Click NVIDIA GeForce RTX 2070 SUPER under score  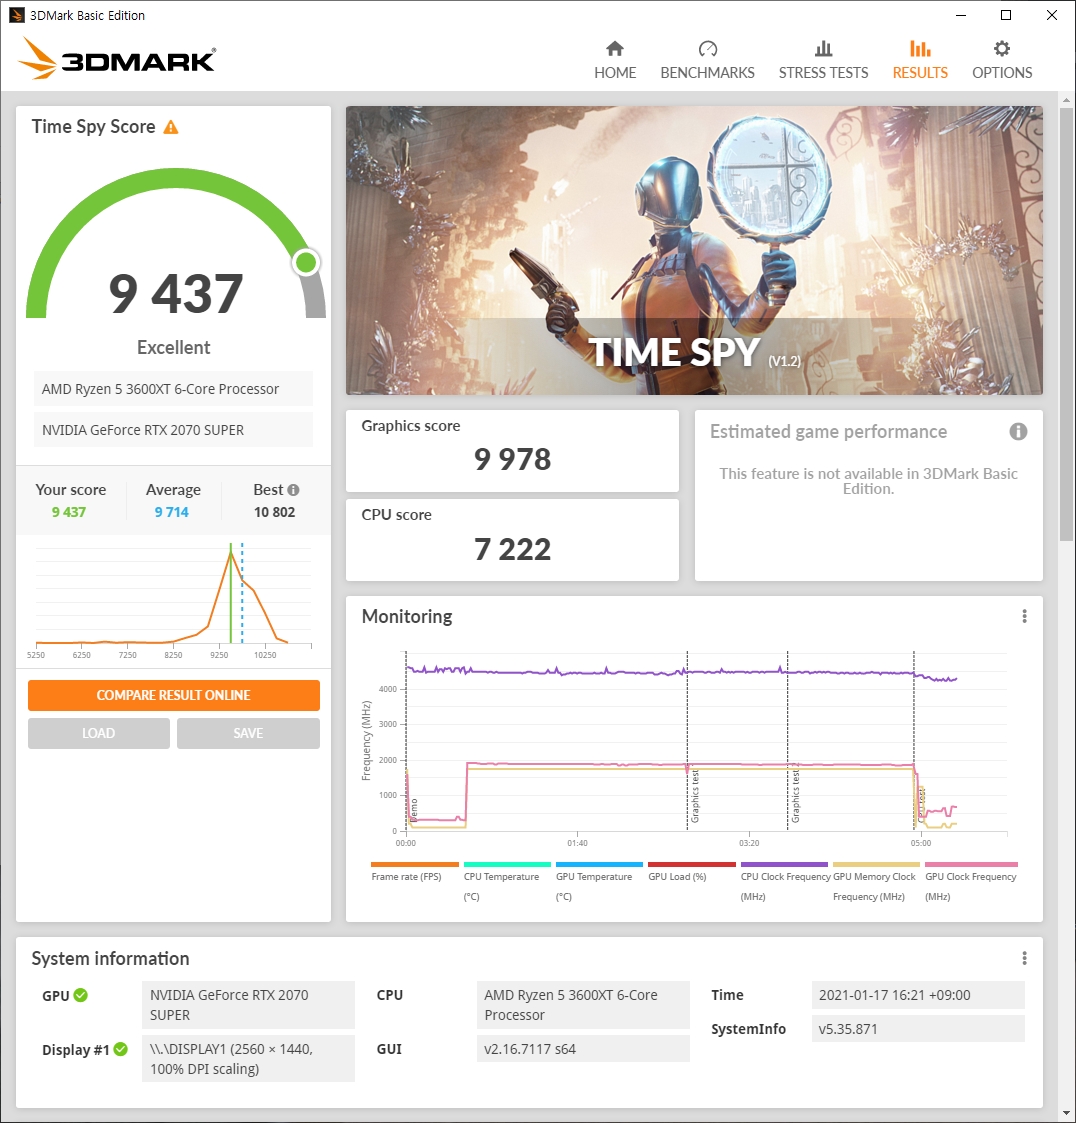click(x=173, y=430)
